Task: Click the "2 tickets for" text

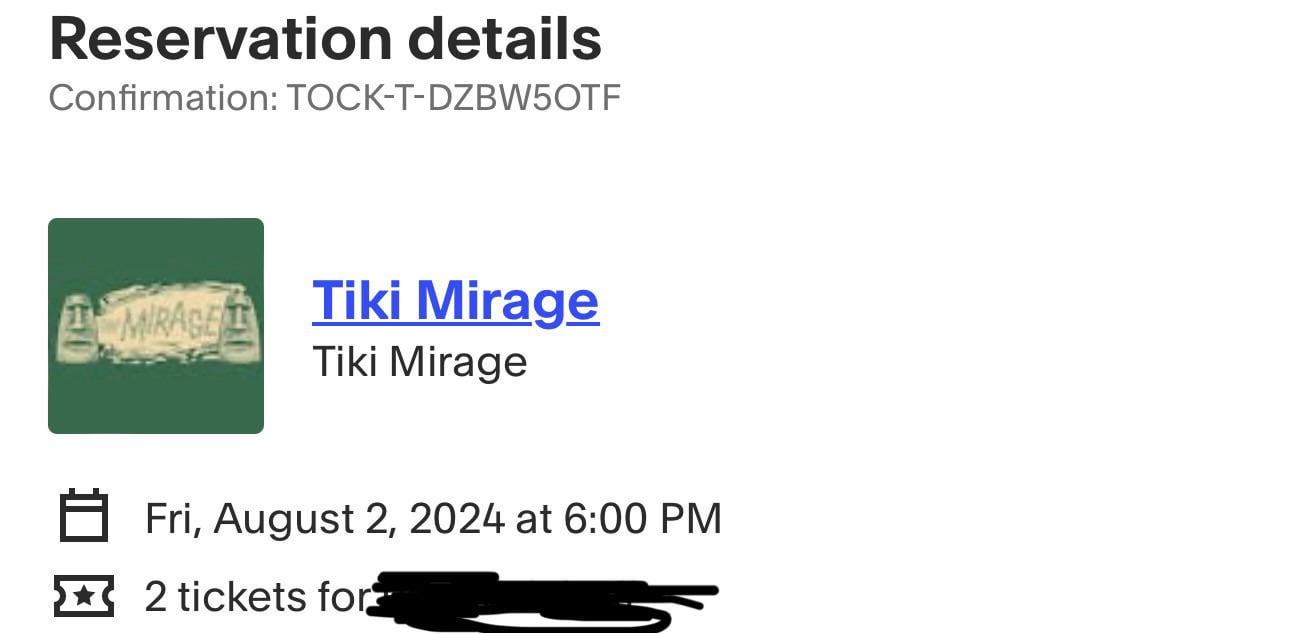Action: (257, 597)
